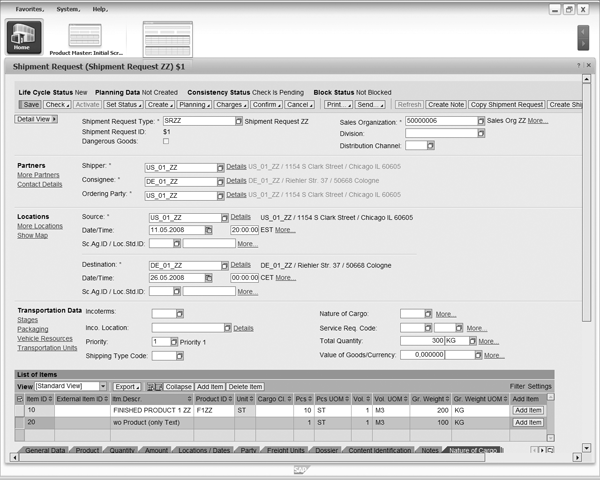
Task: Expand the Set Status dropdown
Action: (122, 104)
